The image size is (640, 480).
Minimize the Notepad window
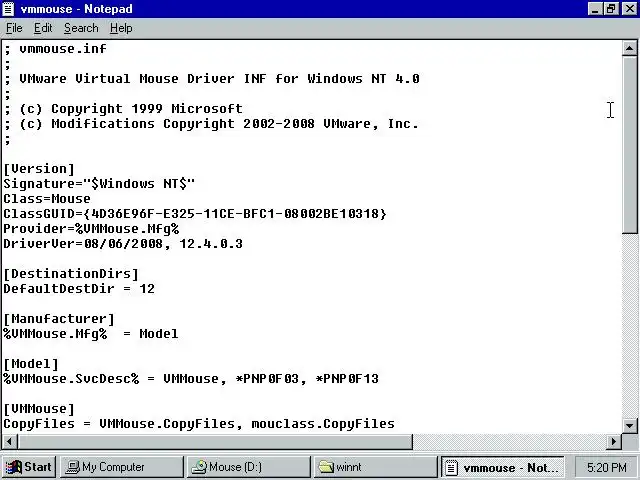(595, 9)
